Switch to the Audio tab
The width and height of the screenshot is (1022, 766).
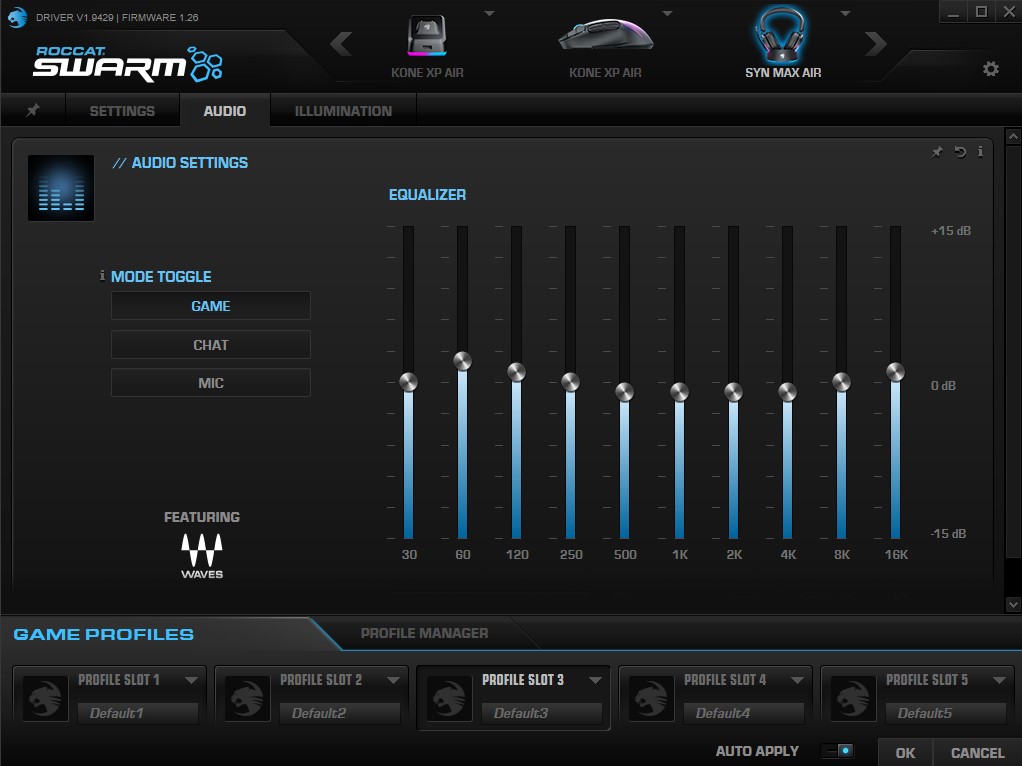tap(225, 110)
